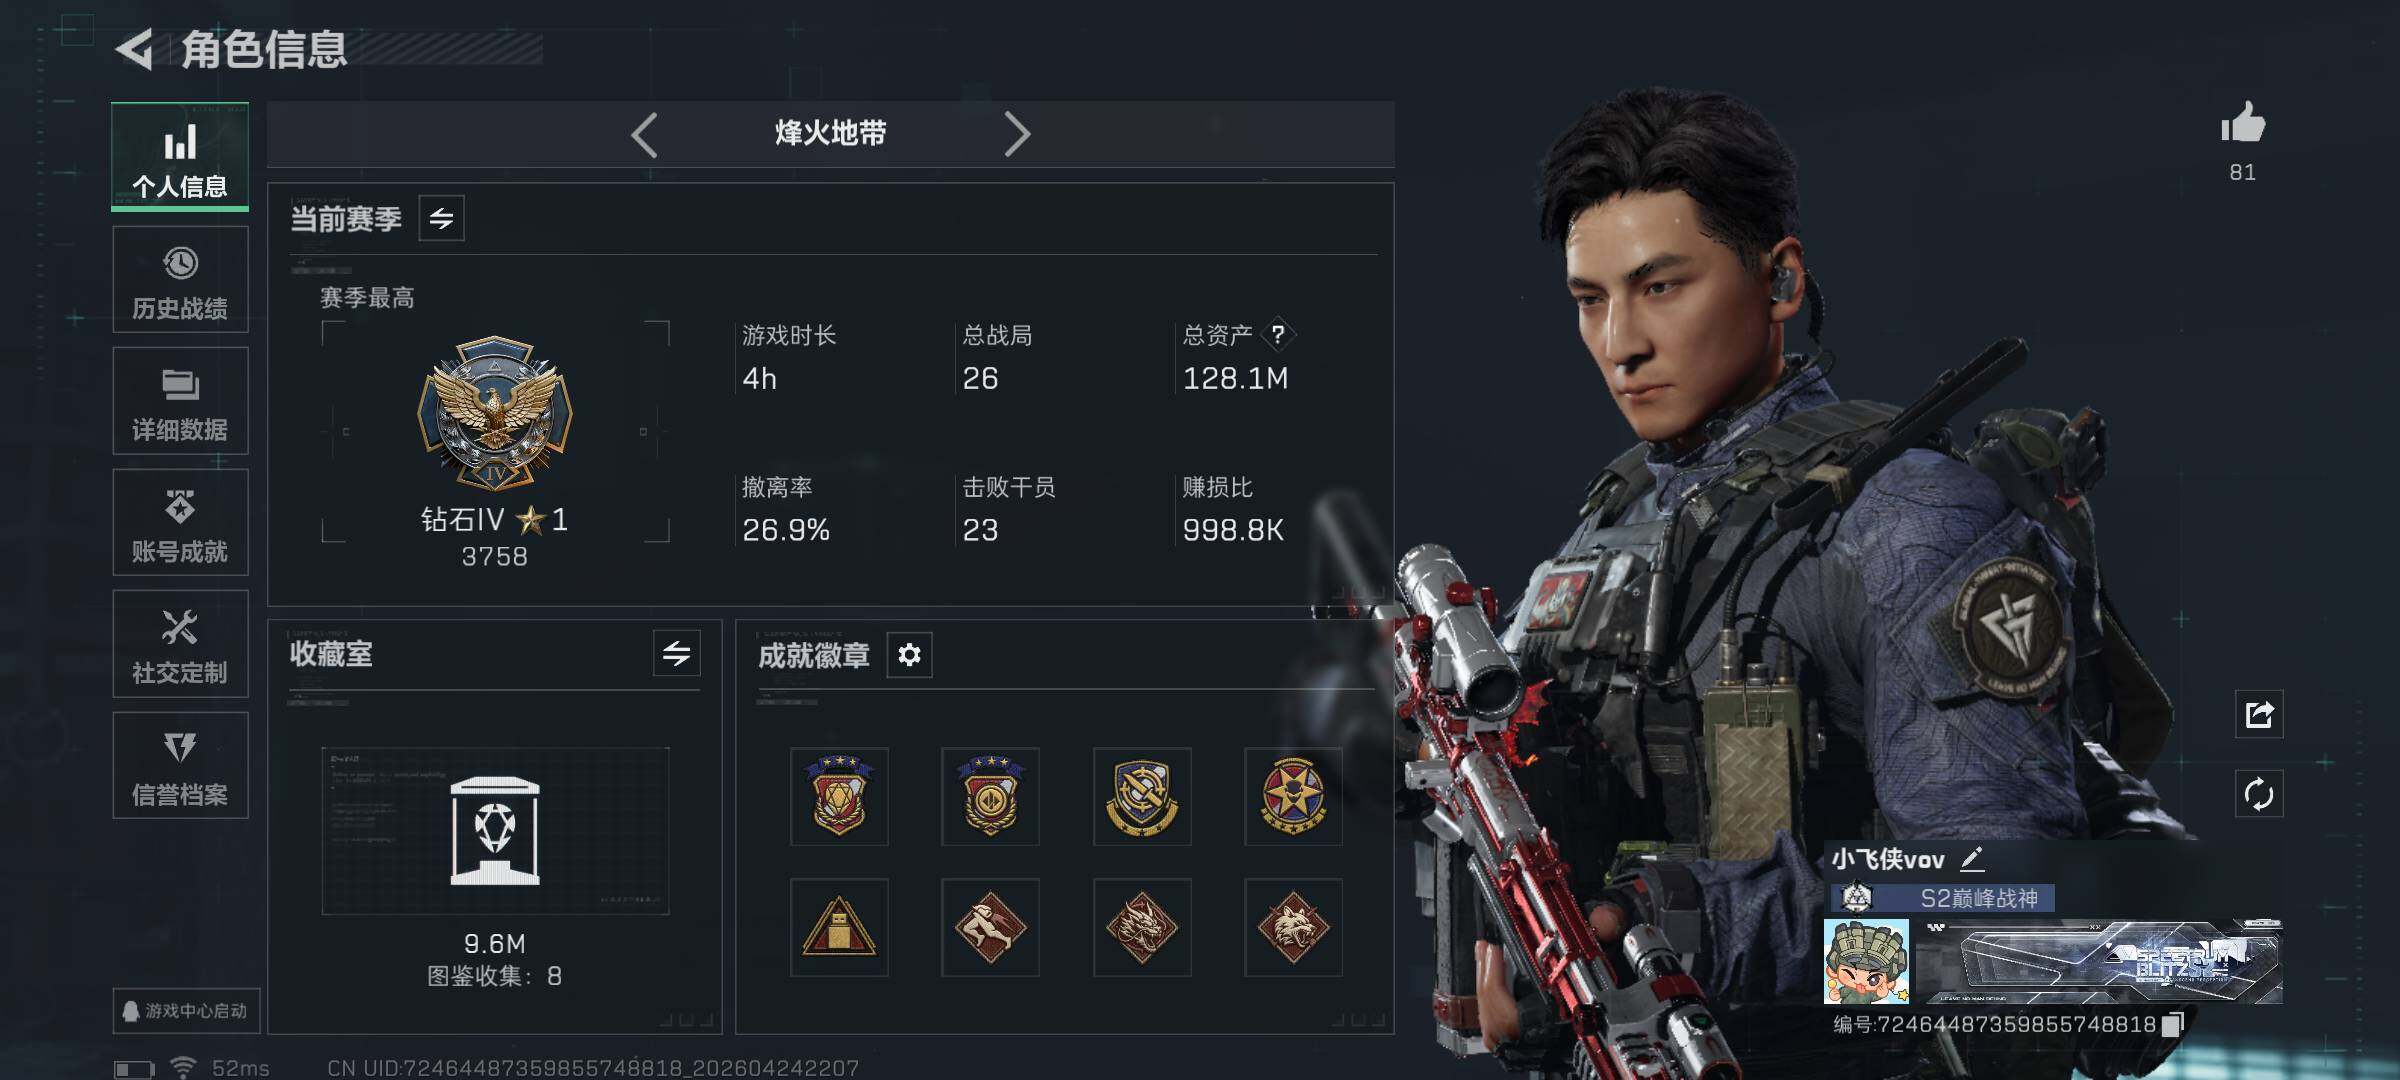Click the question mark beside 总资产
The height and width of the screenshot is (1080, 2400).
[x=1277, y=335]
